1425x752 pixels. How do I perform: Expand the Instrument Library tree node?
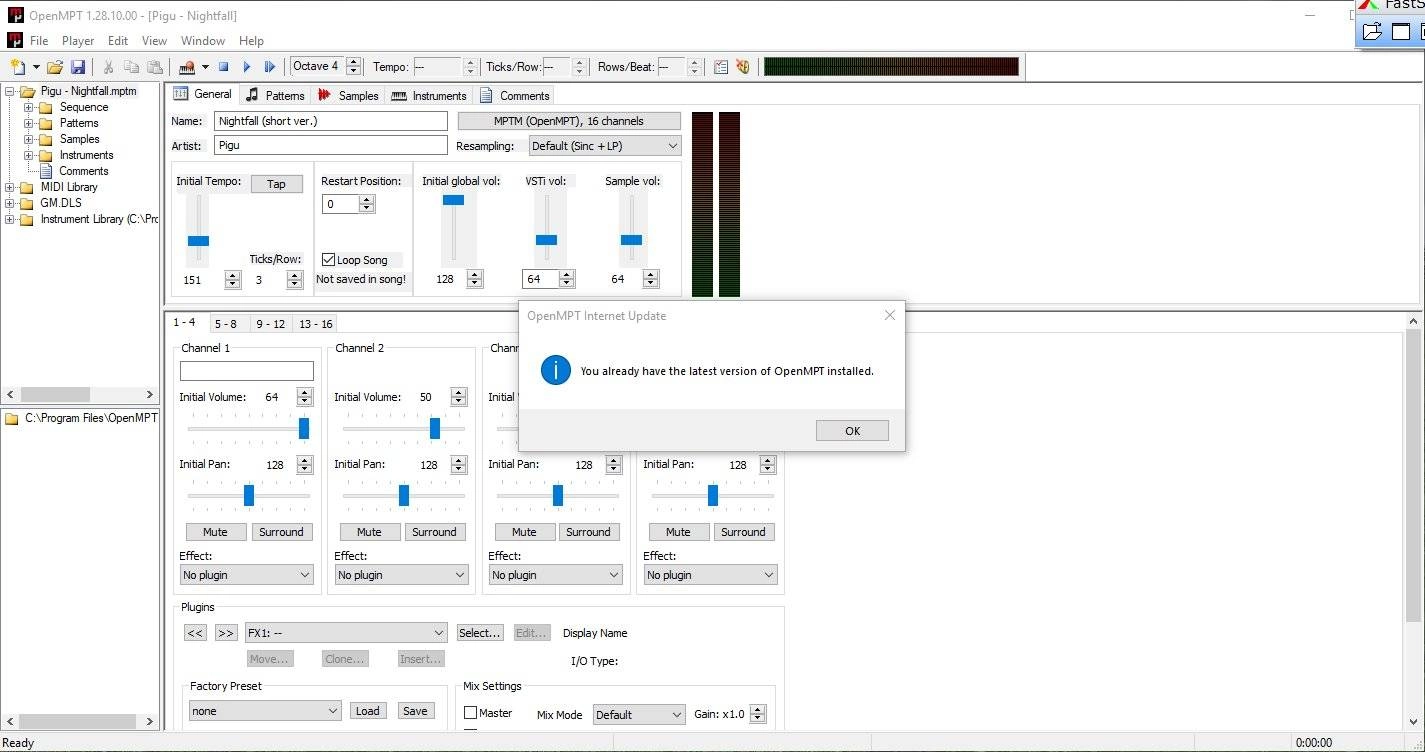[11, 219]
